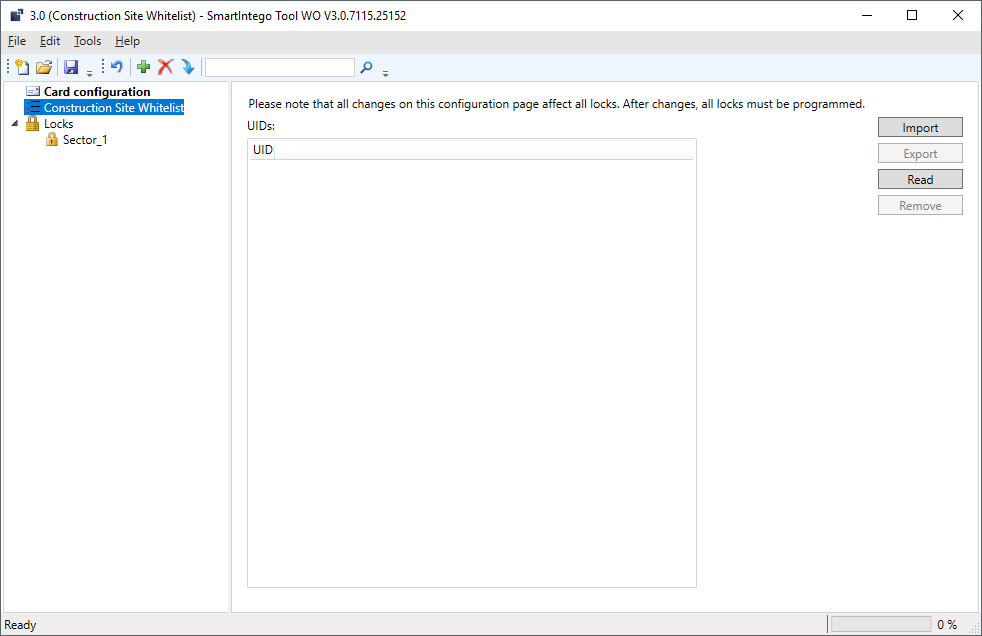Open toolbar overflow dropdown after Save
982x636 pixels.
(x=89, y=71)
